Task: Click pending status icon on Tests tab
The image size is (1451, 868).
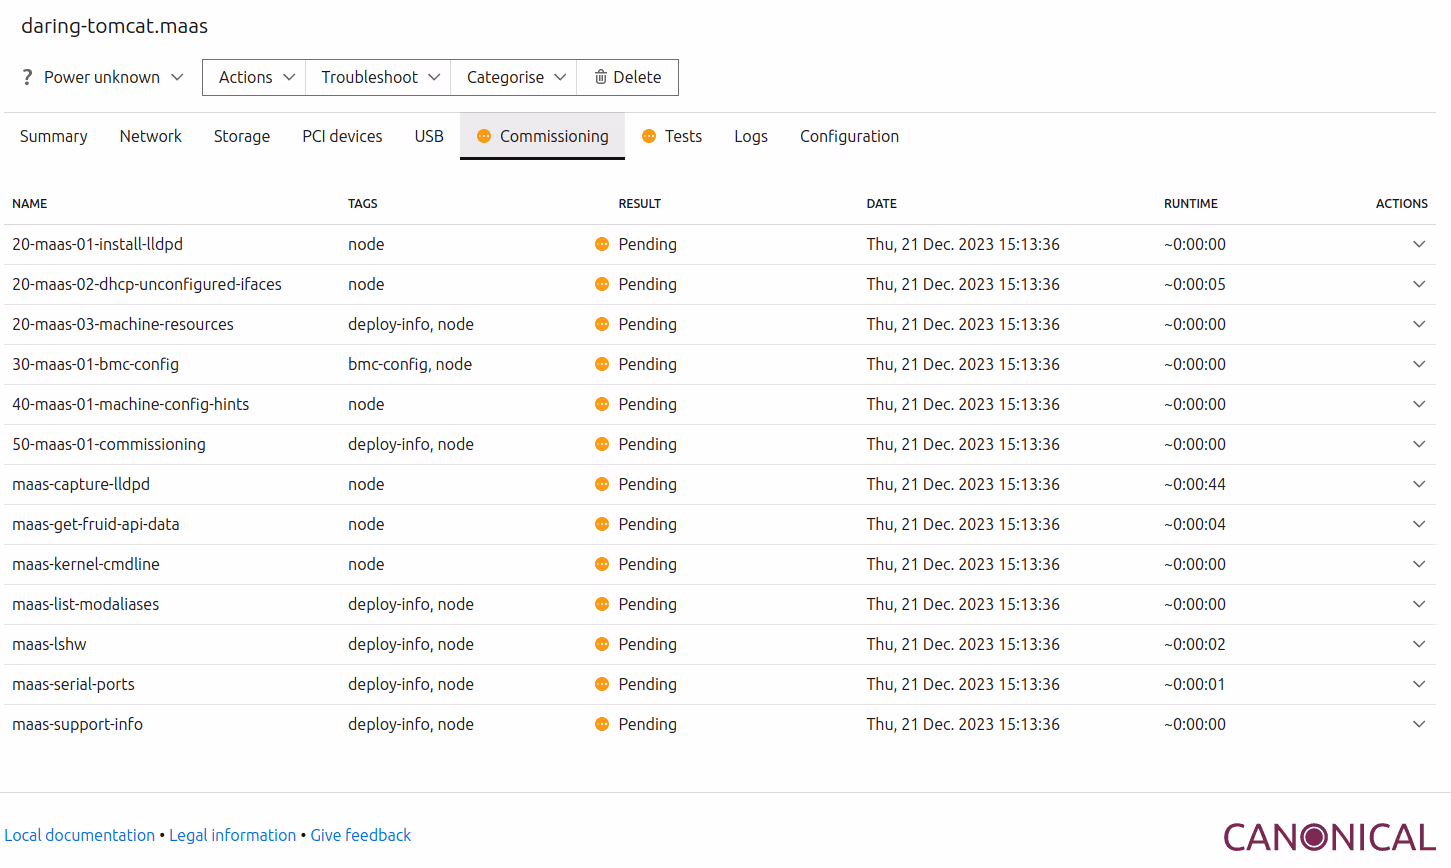Action: coord(649,136)
